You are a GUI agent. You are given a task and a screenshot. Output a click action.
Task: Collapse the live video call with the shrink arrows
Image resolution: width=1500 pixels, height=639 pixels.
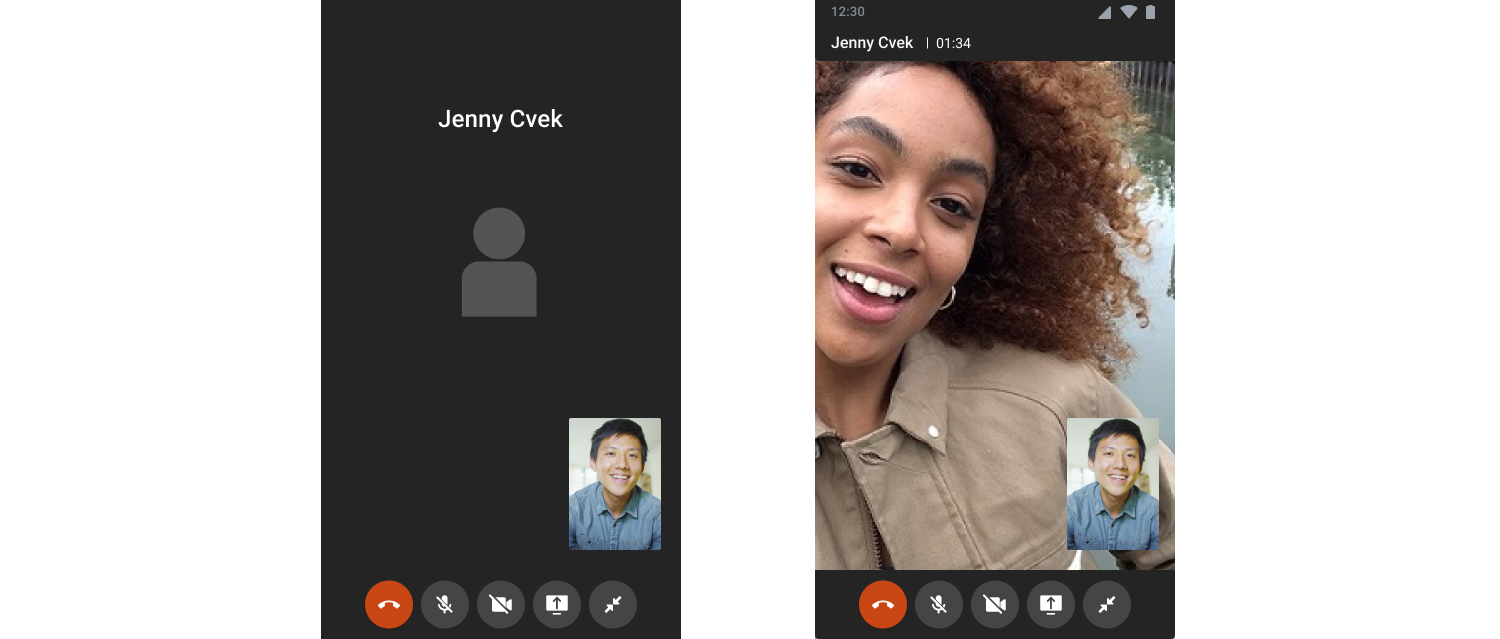coord(1107,605)
